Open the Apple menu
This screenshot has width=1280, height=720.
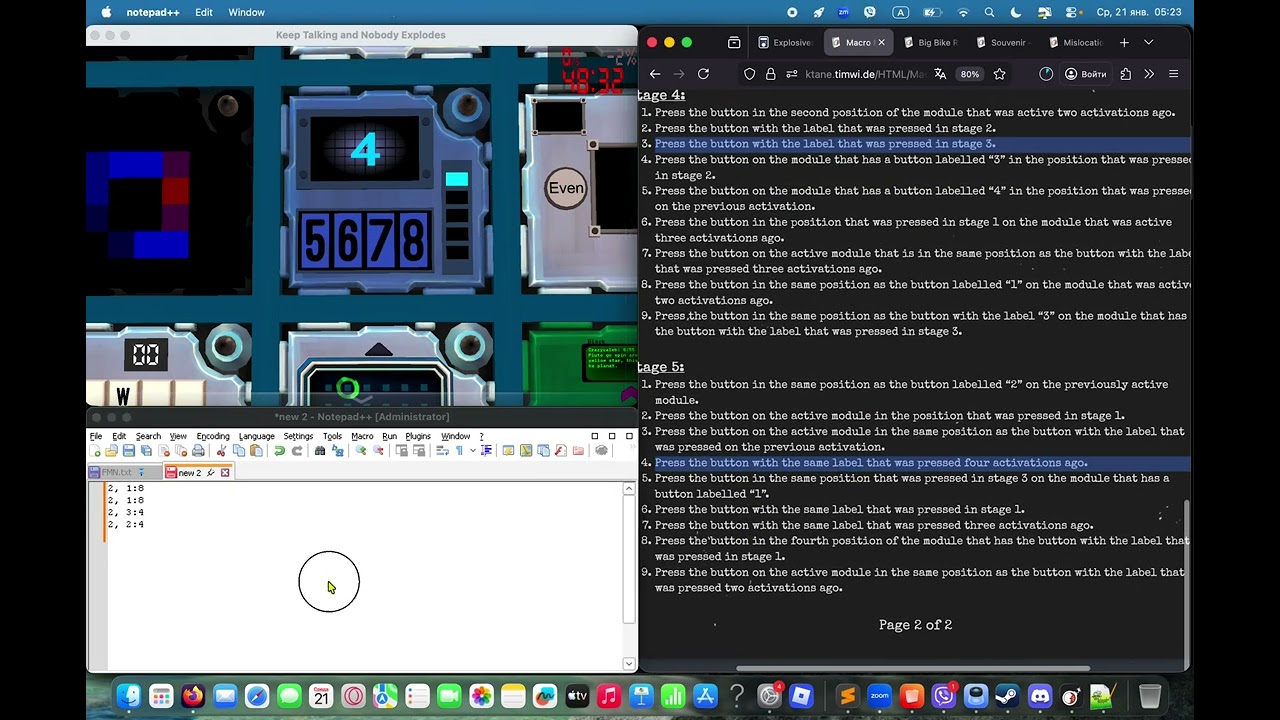coord(106,12)
